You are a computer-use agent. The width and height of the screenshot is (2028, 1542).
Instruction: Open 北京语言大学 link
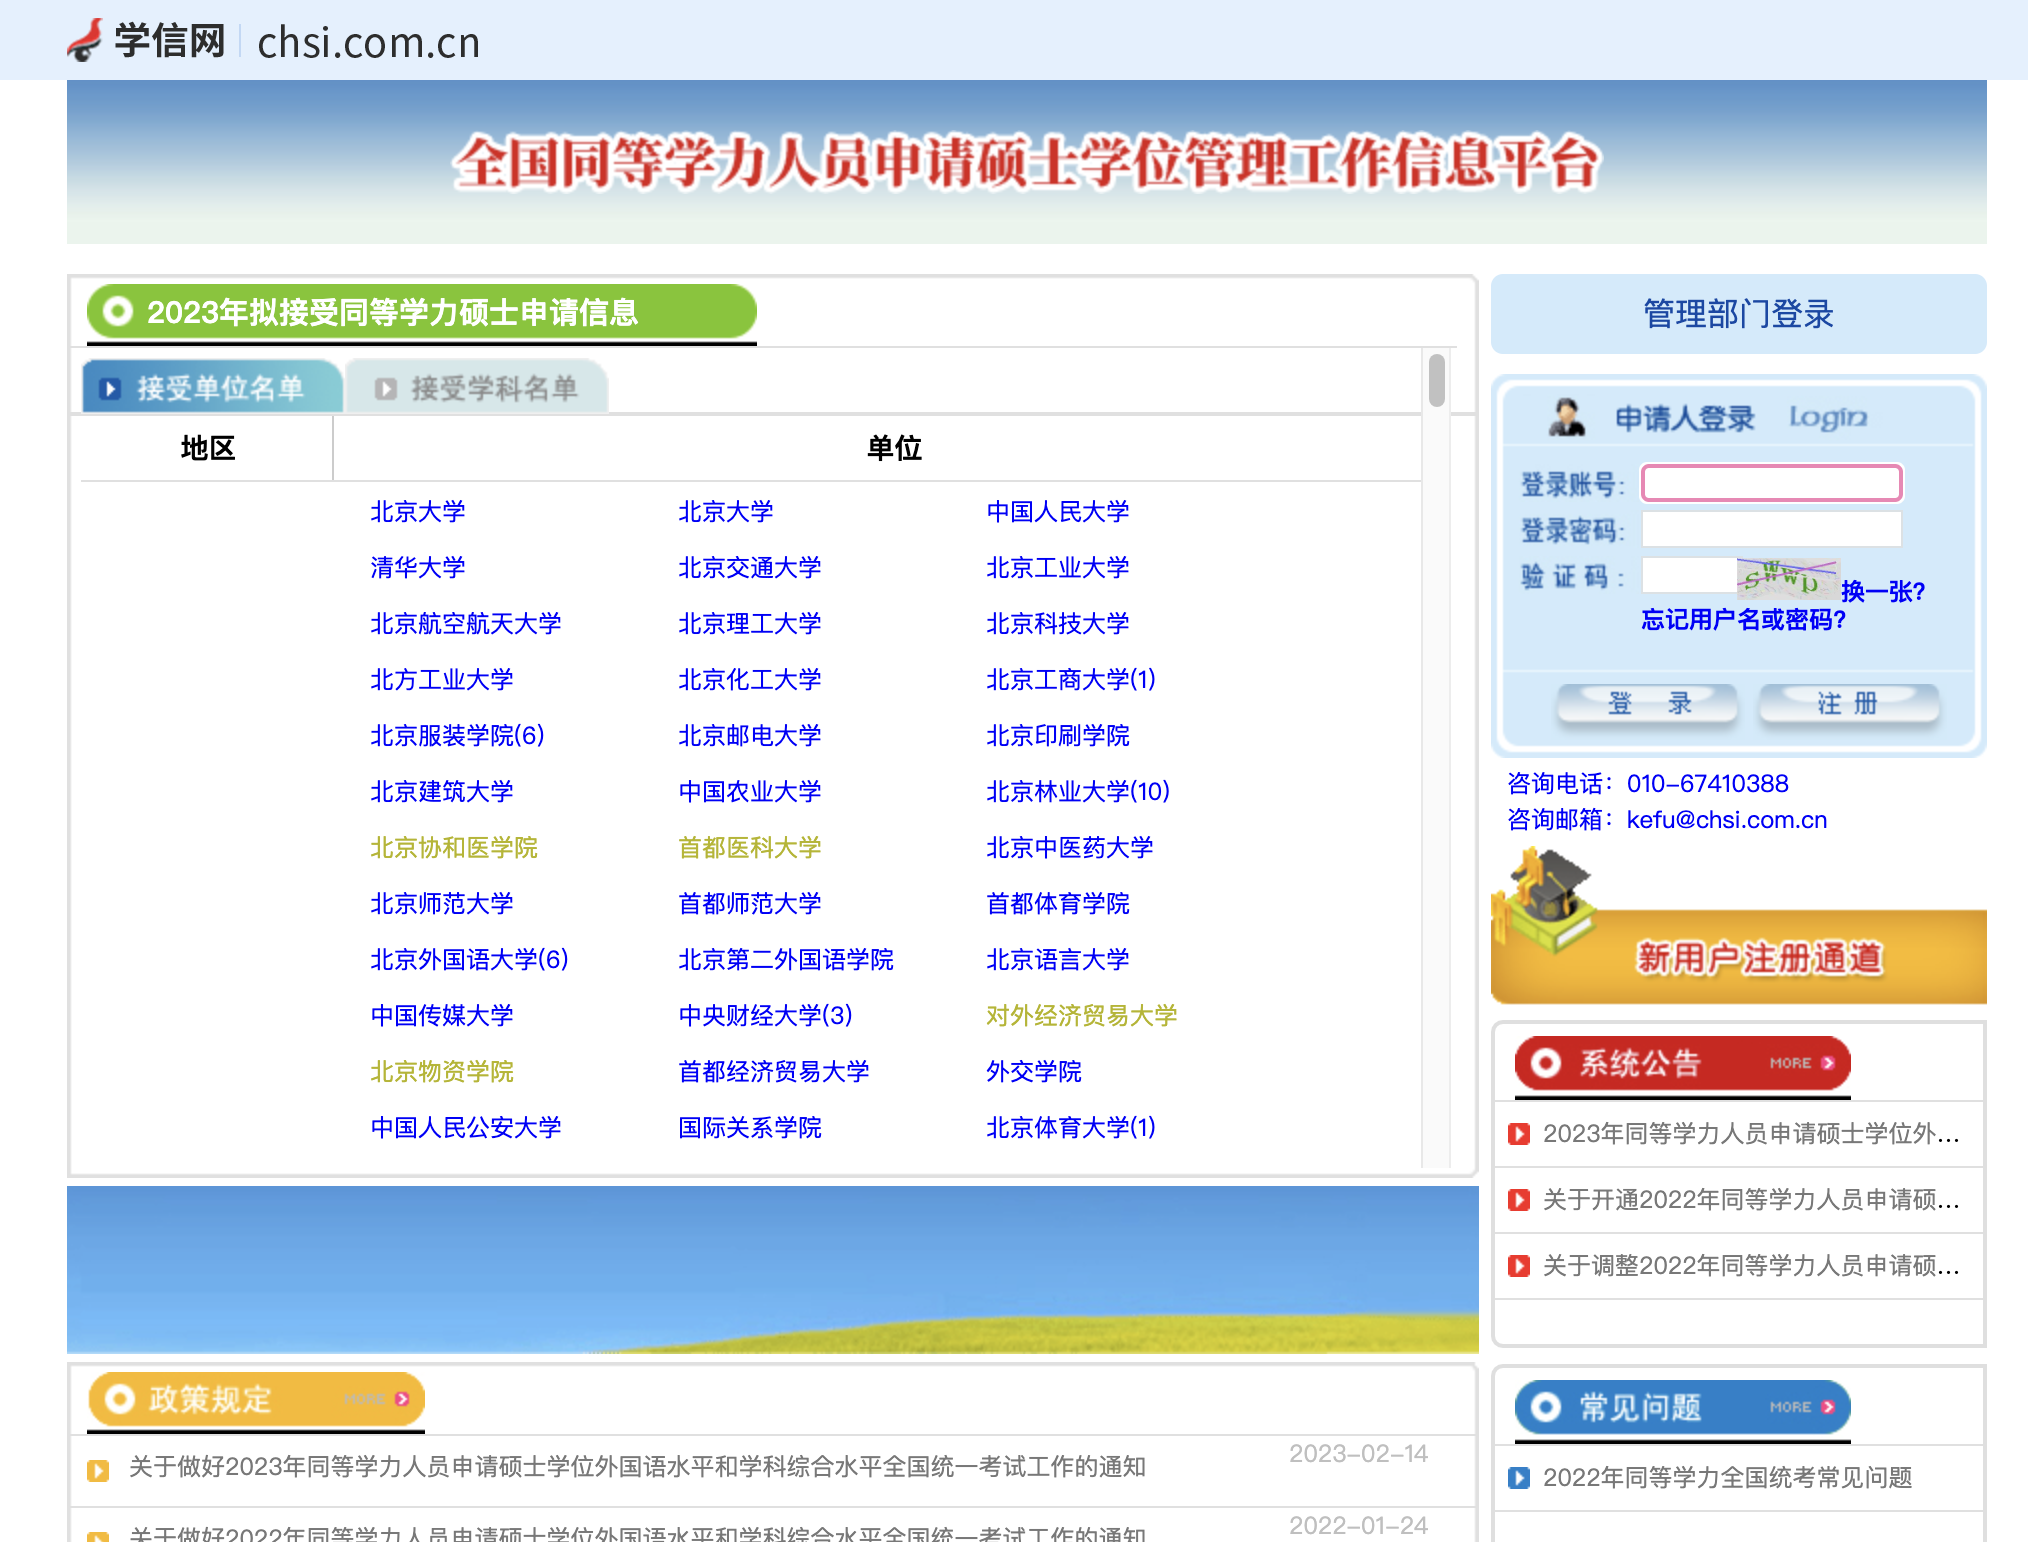[x=1058, y=960]
